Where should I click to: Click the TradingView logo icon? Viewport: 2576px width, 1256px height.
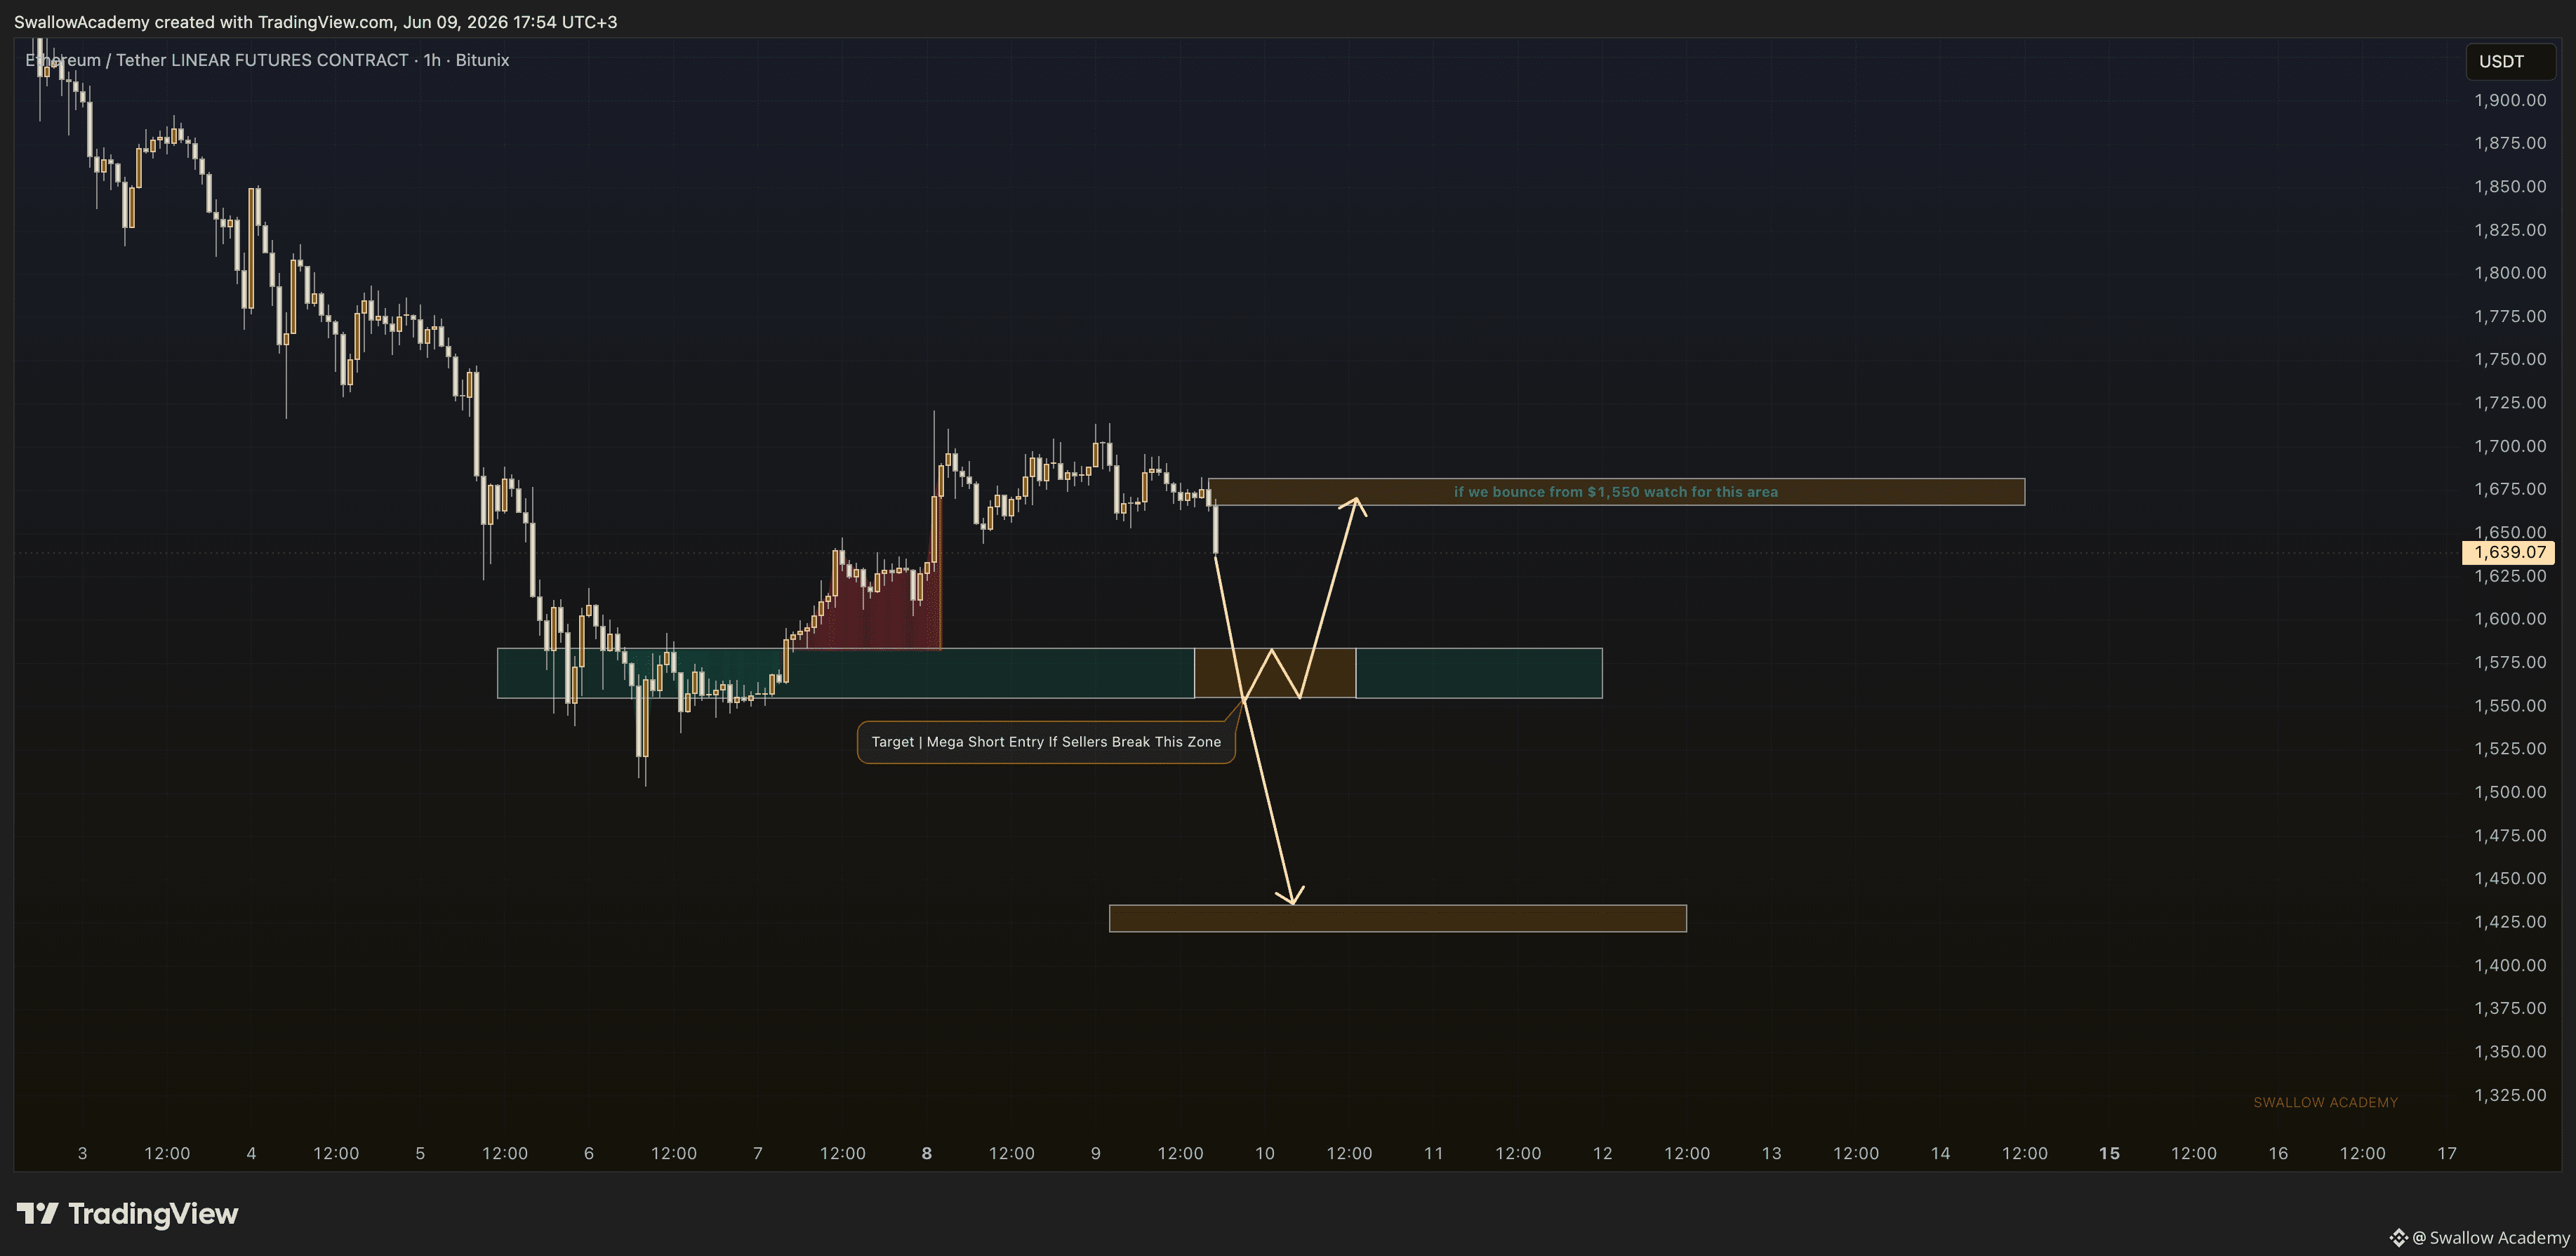point(37,1213)
